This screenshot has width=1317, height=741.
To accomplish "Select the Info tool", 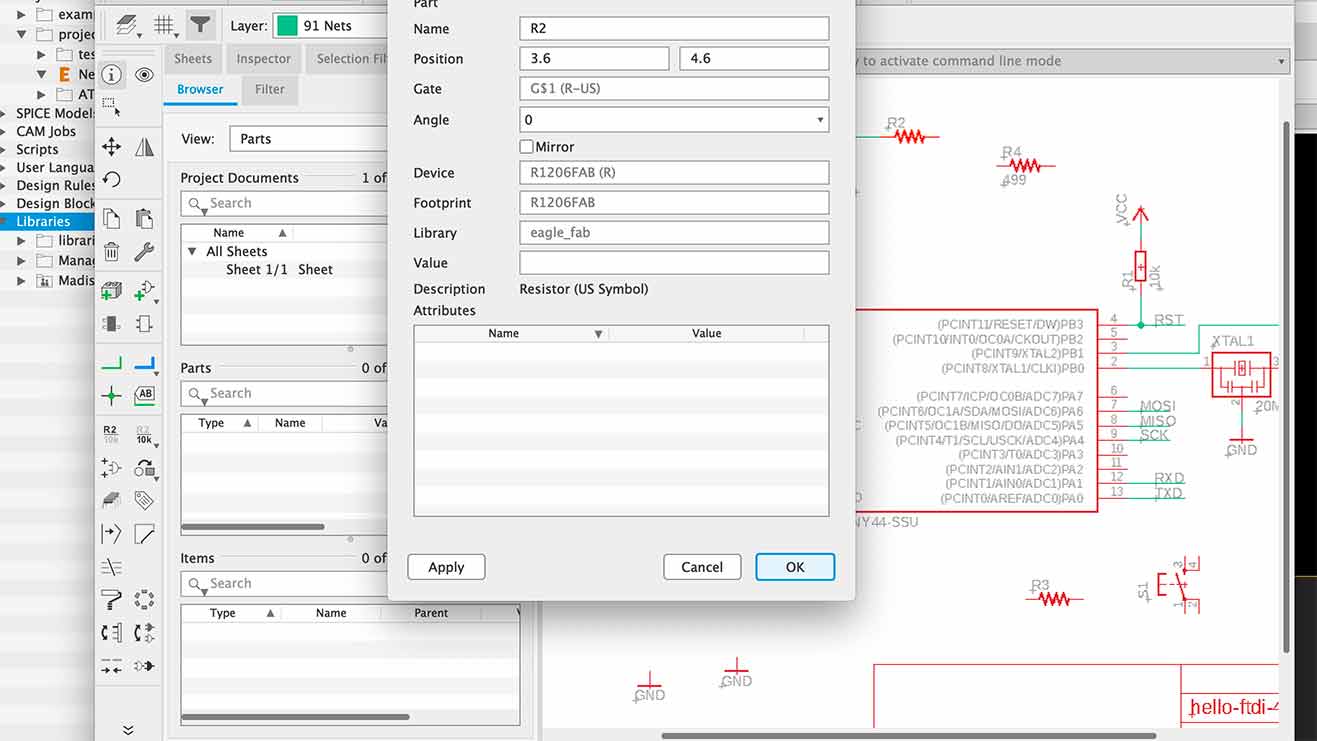I will tap(111, 75).
